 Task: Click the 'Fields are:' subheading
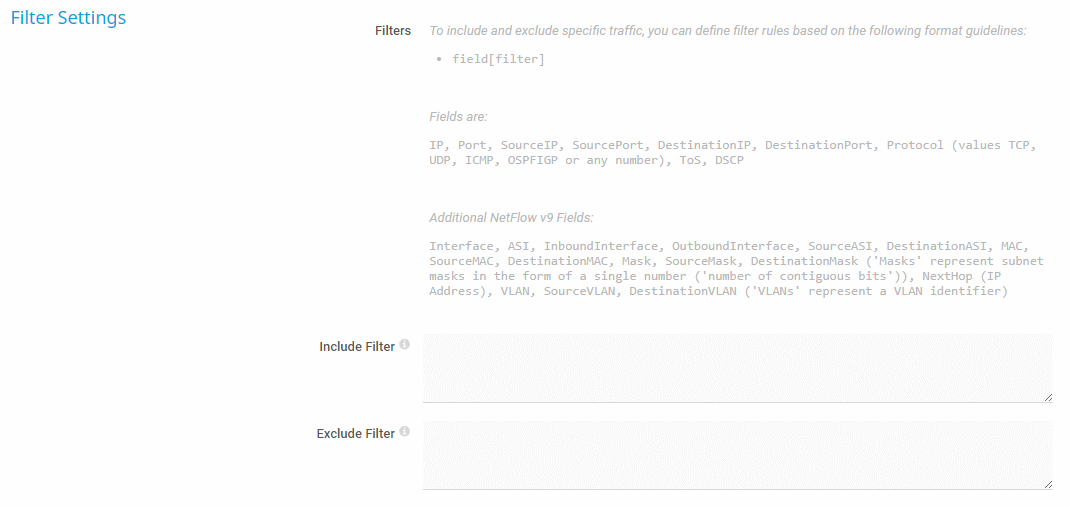point(458,117)
